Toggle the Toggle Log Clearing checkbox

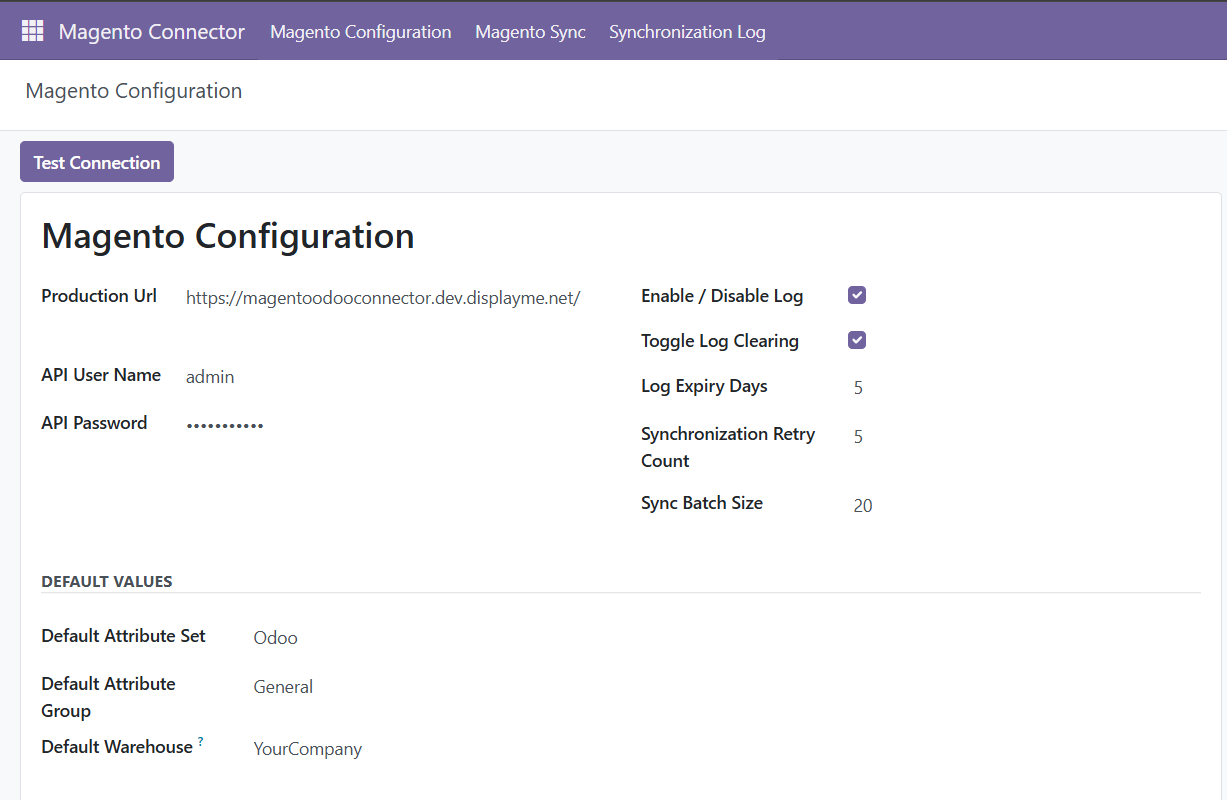pos(857,340)
